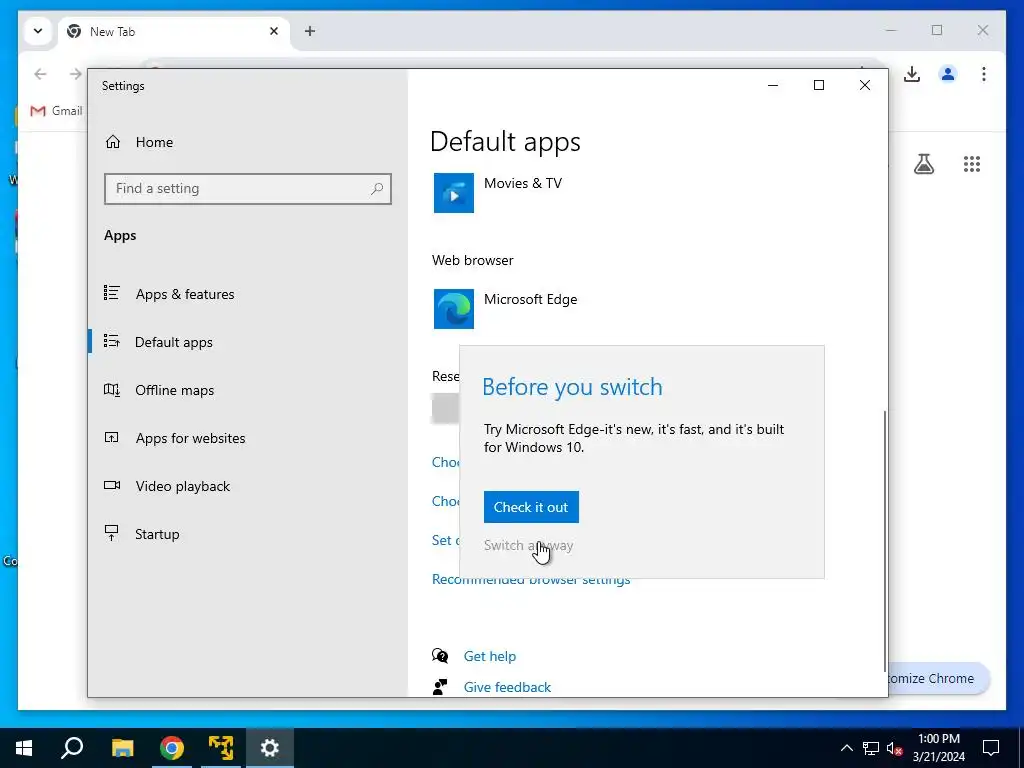Viewport: 1024px width, 768px height.
Task: Click the Give feedback person icon
Action: [x=440, y=686]
